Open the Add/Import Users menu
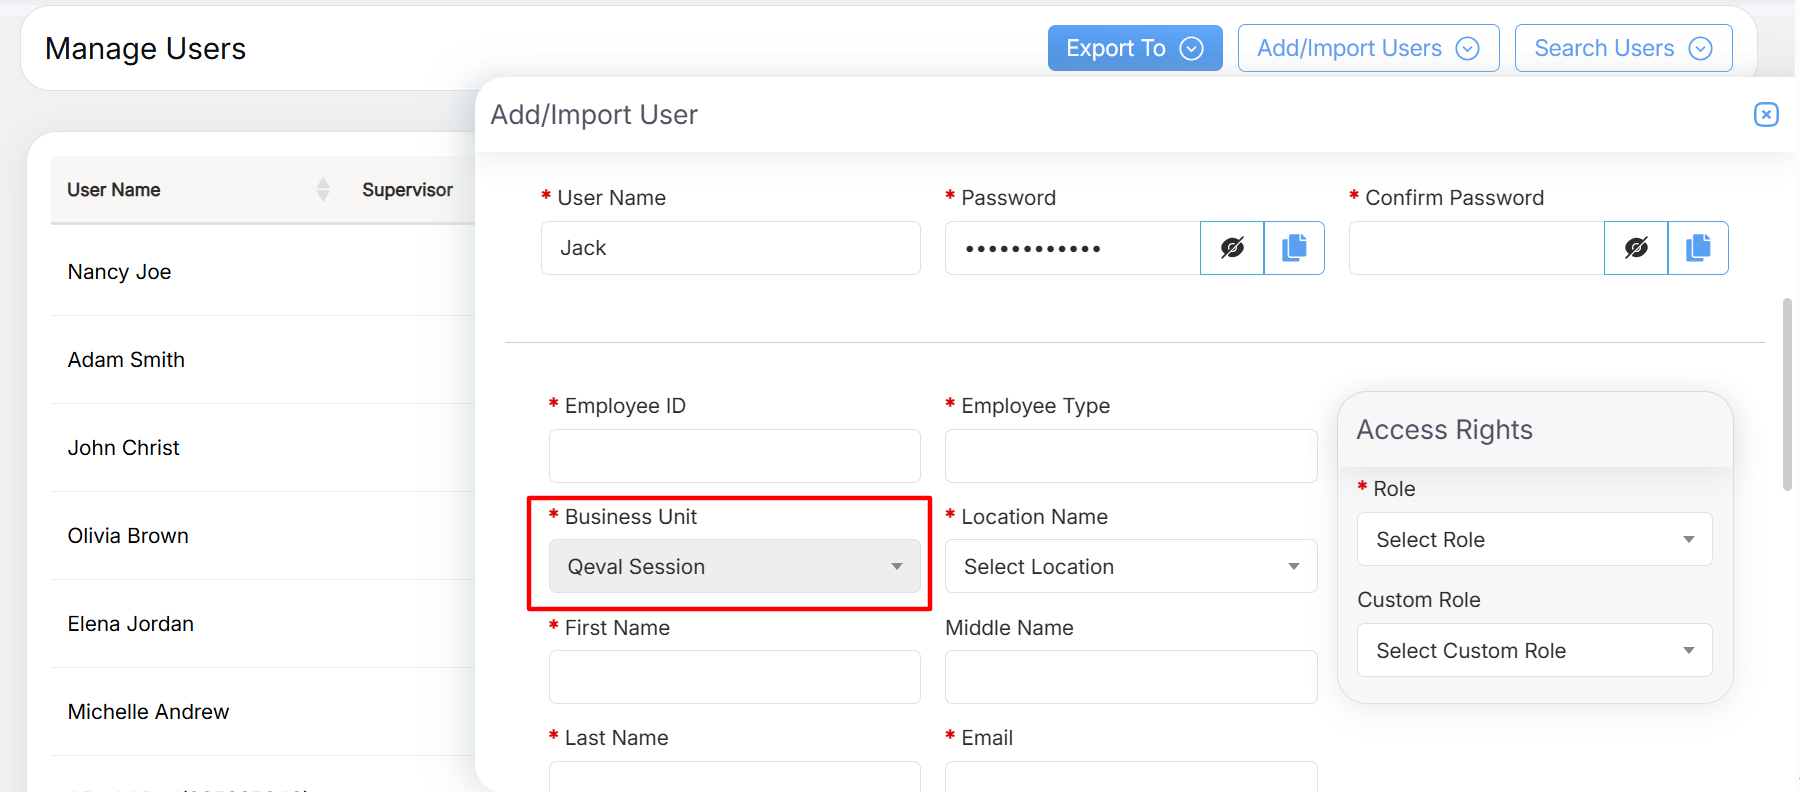This screenshot has height=792, width=1800. click(1367, 48)
